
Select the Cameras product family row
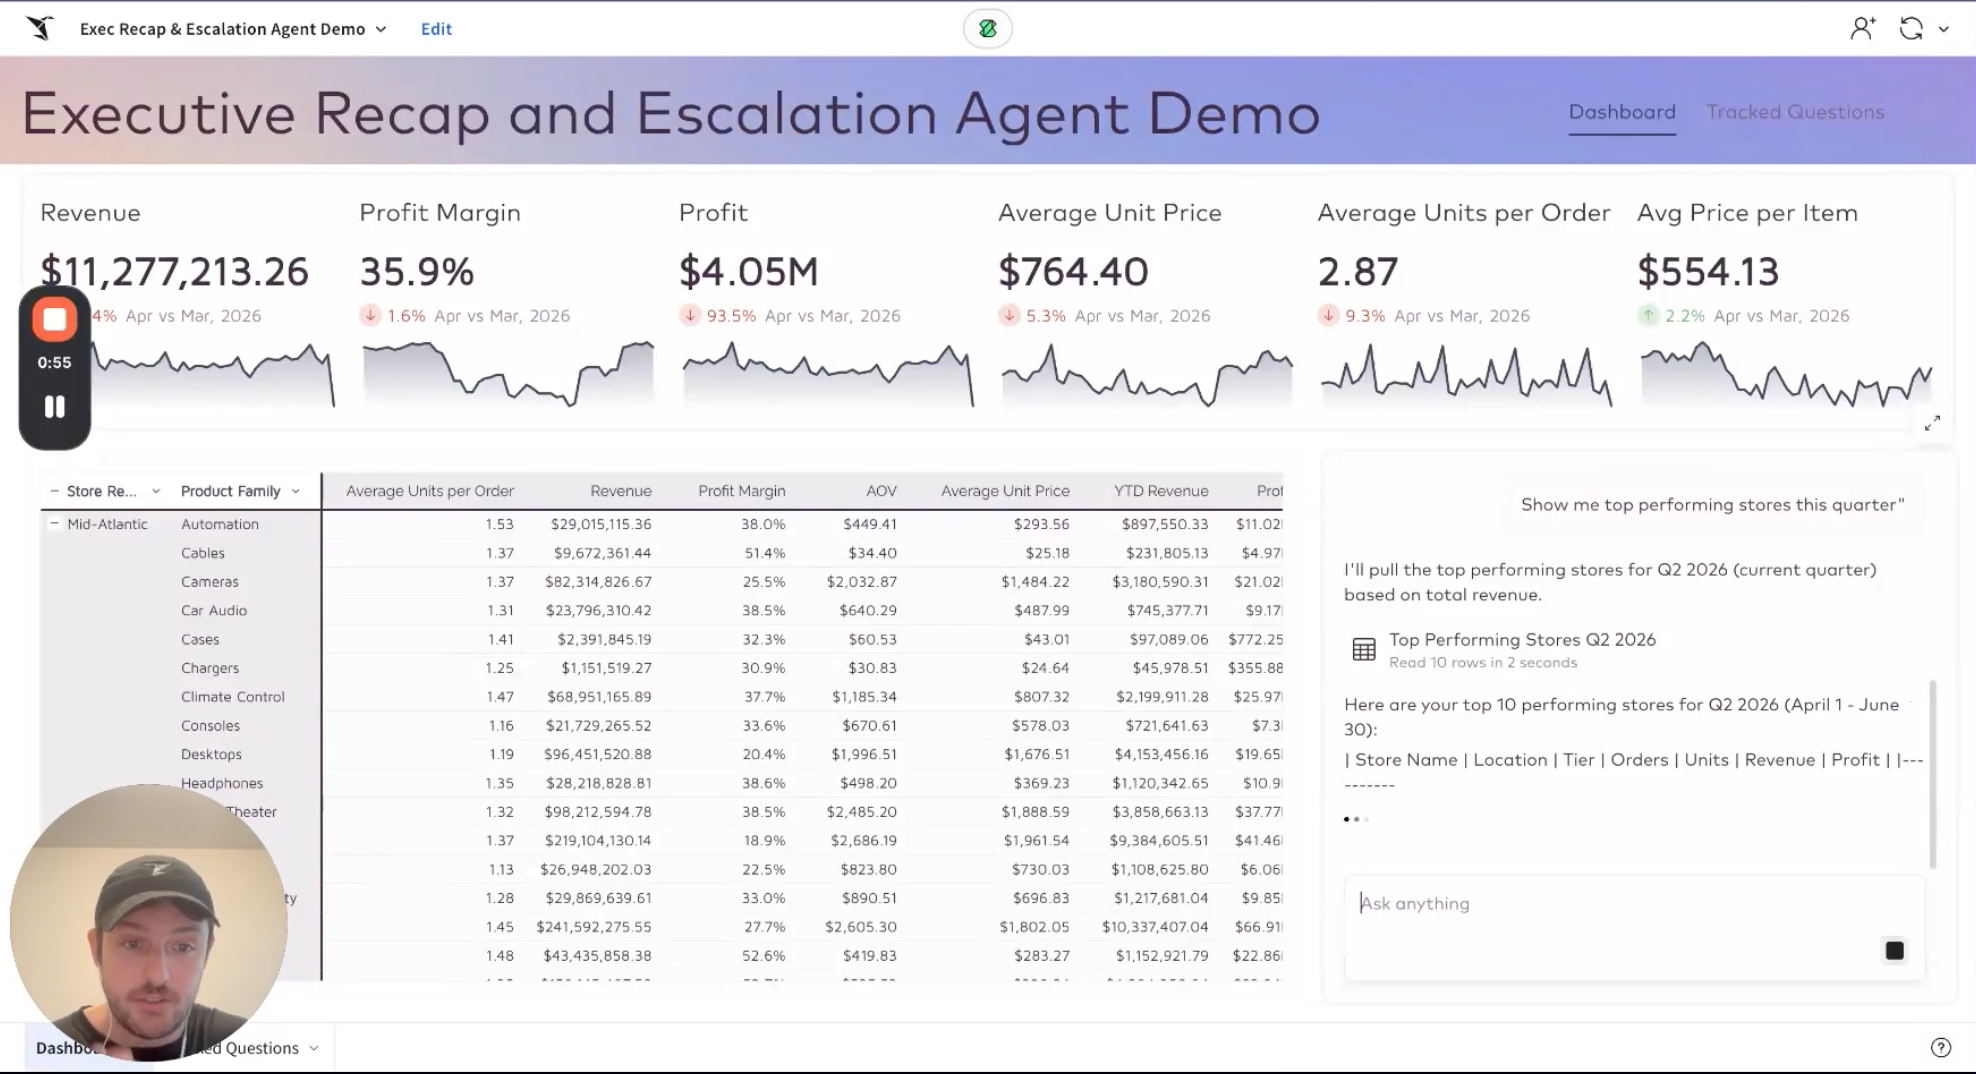pyautogui.click(x=210, y=582)
